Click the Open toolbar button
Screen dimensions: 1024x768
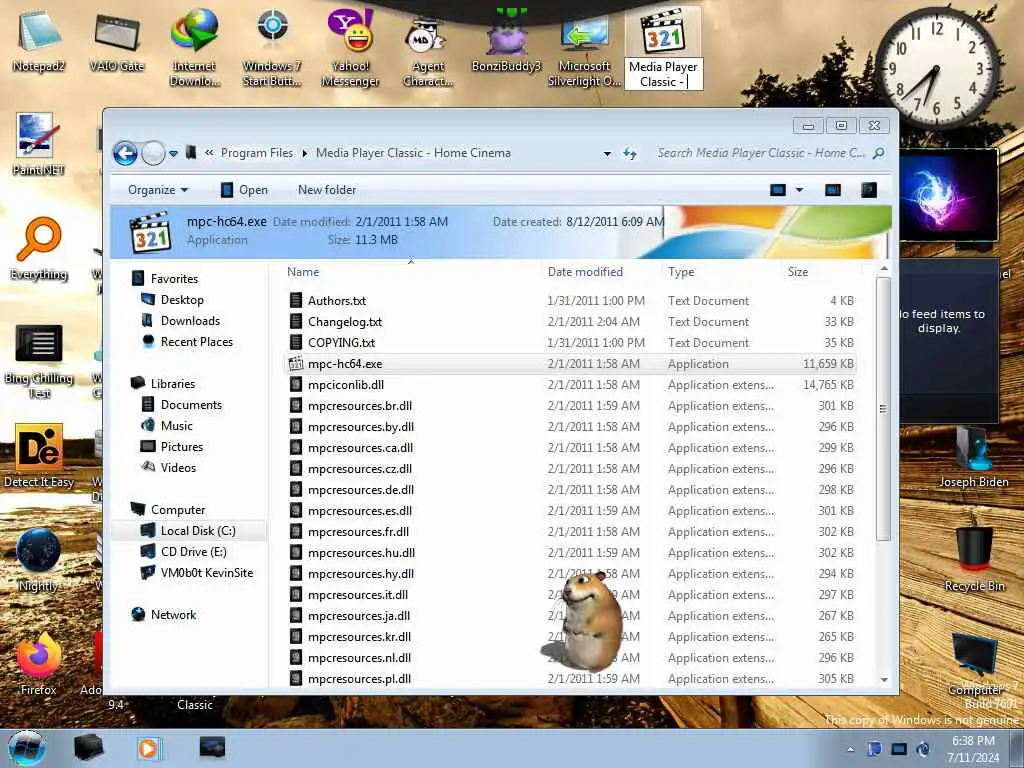tap(244, 190)
